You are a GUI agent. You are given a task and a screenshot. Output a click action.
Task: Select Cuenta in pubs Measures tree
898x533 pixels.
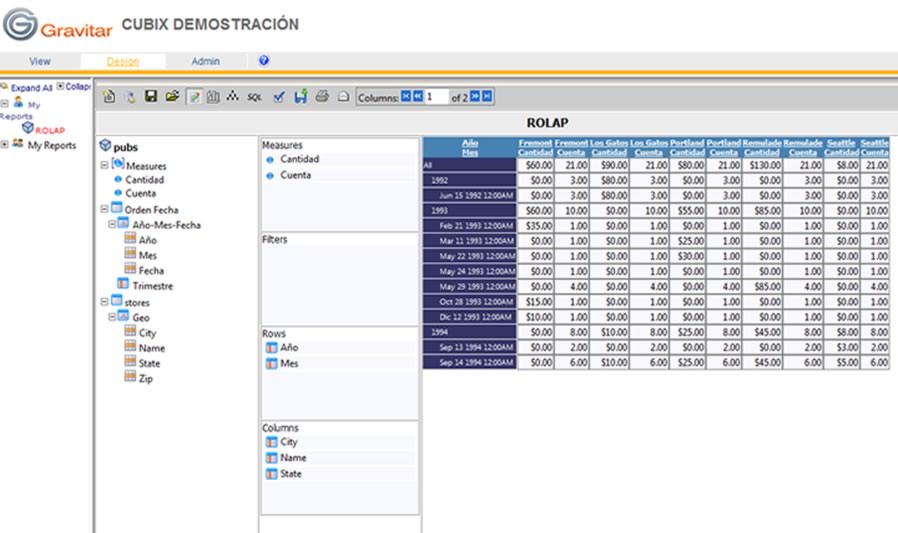pyautogui.click(x=140, y=194)
